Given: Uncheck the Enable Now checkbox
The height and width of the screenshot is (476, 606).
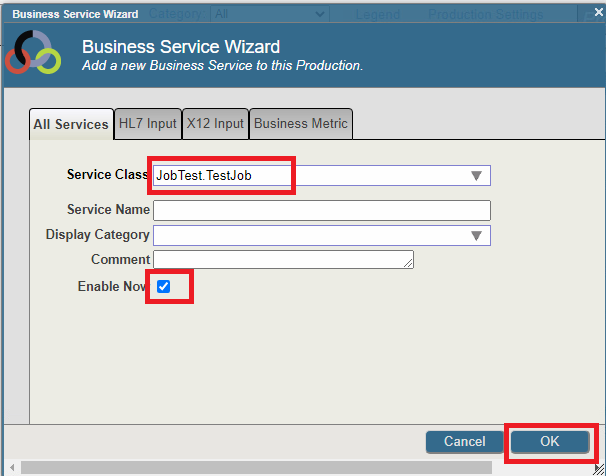Looking at the screenshot, I should [164, 287].
